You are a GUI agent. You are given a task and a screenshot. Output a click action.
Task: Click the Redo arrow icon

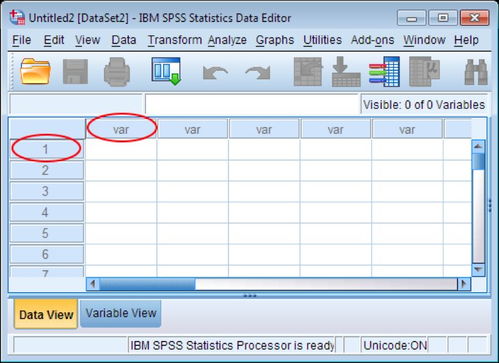click(x=258, y=73)
